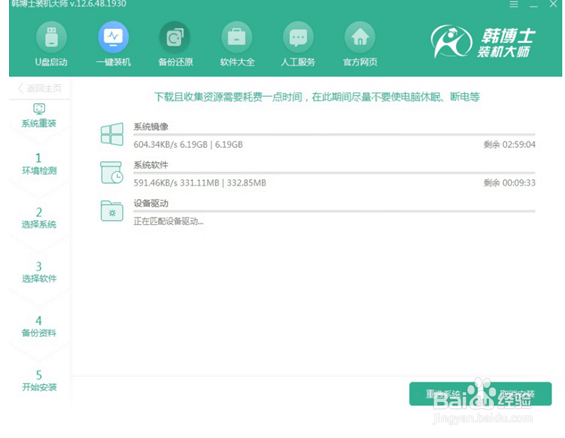Open the 人工服务 chat bubble icon
Image resolution: width=565 pixels, height=438 pixels.
[x=298, y=37]
